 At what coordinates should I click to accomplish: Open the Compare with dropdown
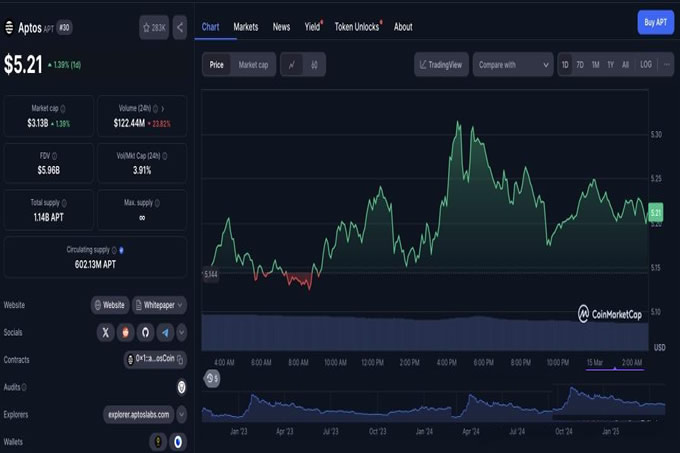point(513,65)
